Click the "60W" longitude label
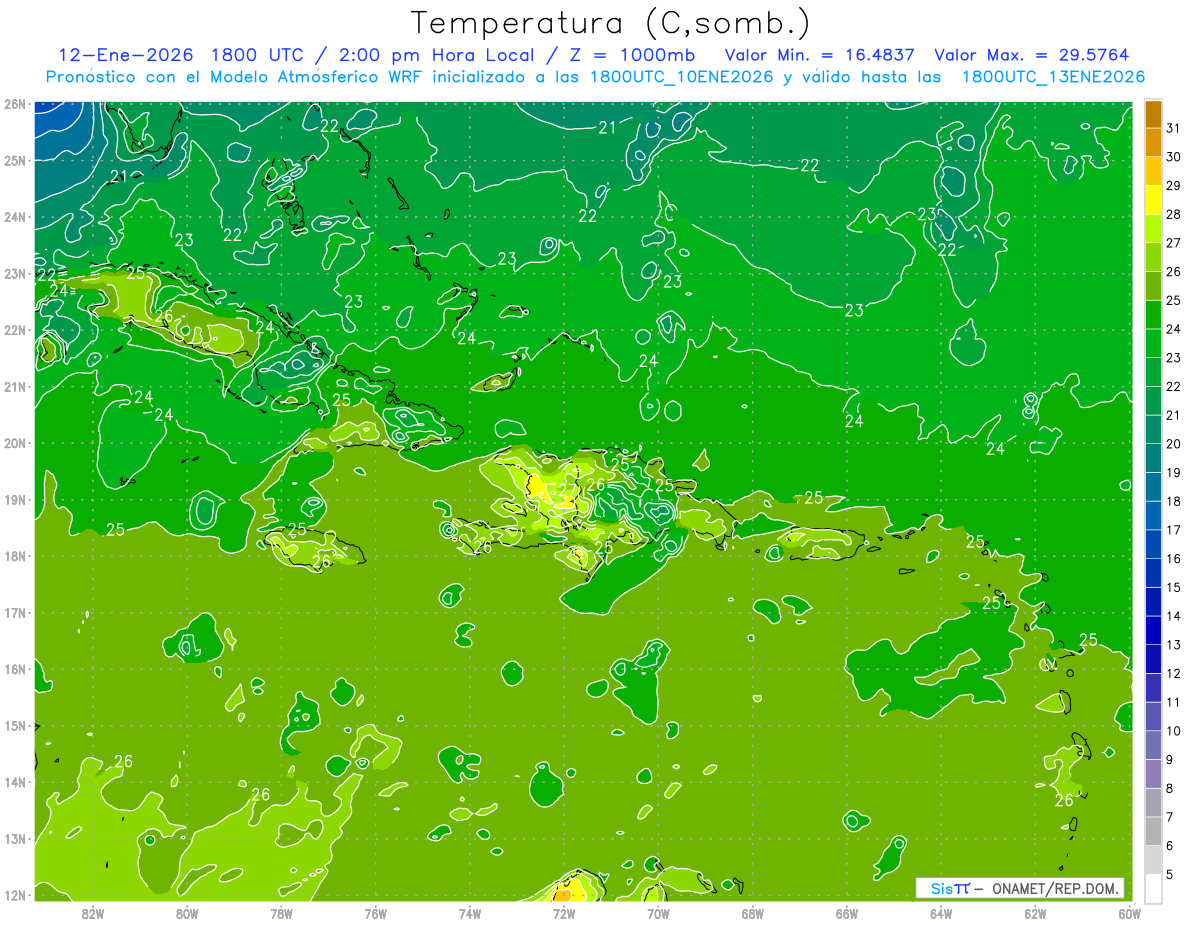This screenshot has width=1200, height=927. pyautogui.click(x=1130, y=912)
